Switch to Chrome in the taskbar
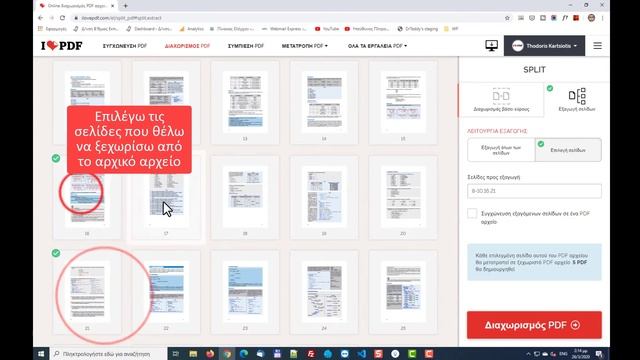 (x=227, y=354)
